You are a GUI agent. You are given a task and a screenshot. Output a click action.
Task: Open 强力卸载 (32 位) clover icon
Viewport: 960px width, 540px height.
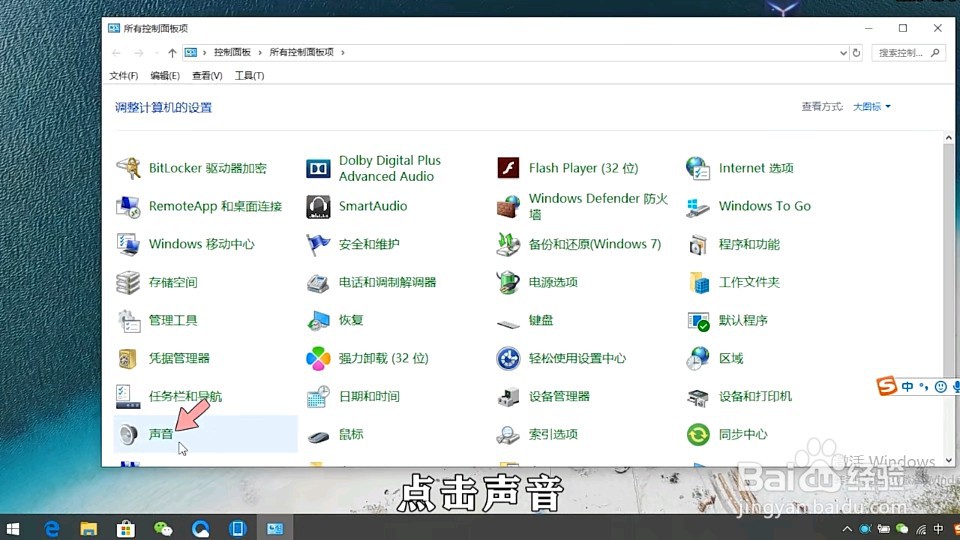click(318, 359)
